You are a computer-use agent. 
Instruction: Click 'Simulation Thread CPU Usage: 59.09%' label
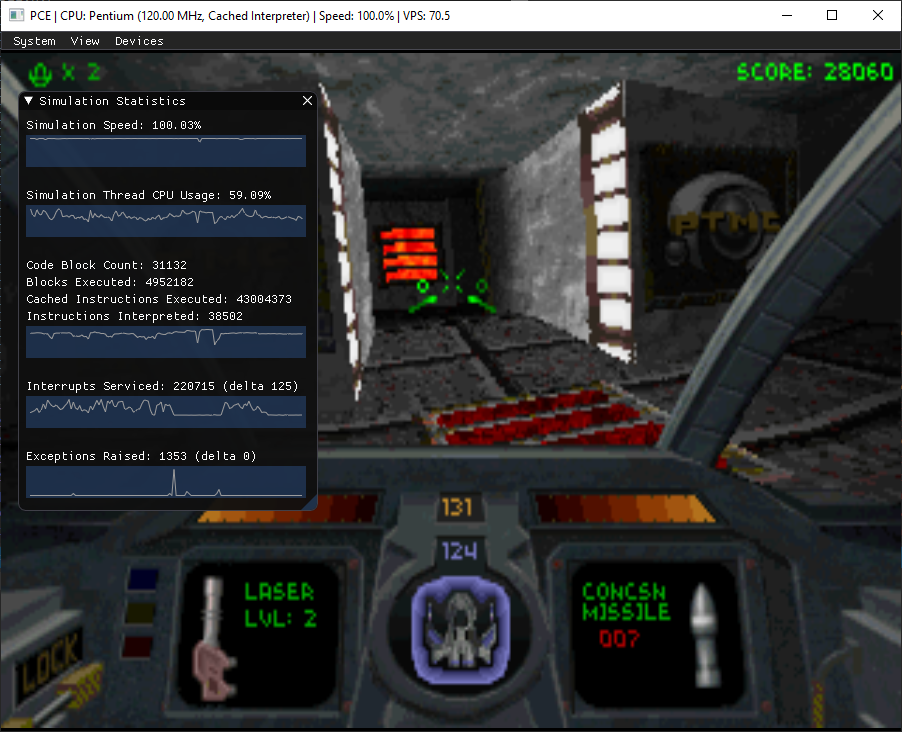point(148,195)
